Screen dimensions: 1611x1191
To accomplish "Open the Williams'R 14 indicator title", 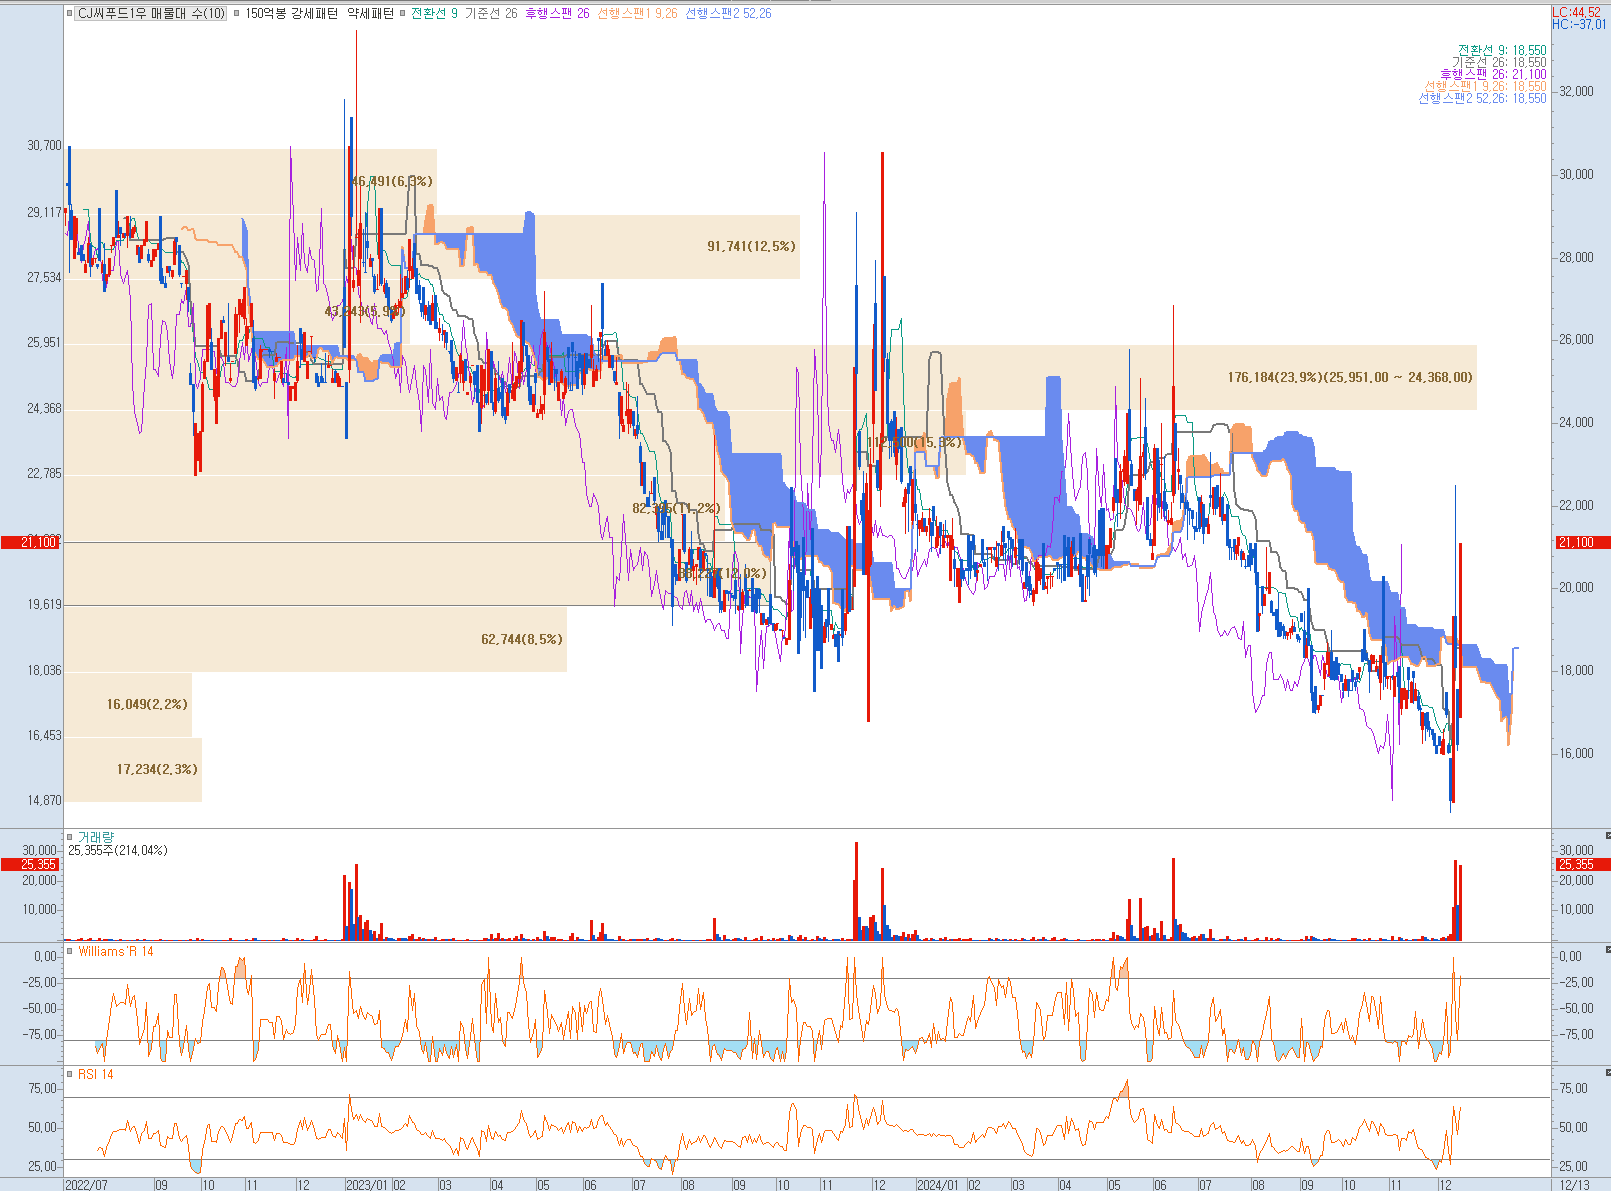I will pyautogui.click(x=116, y=951).
